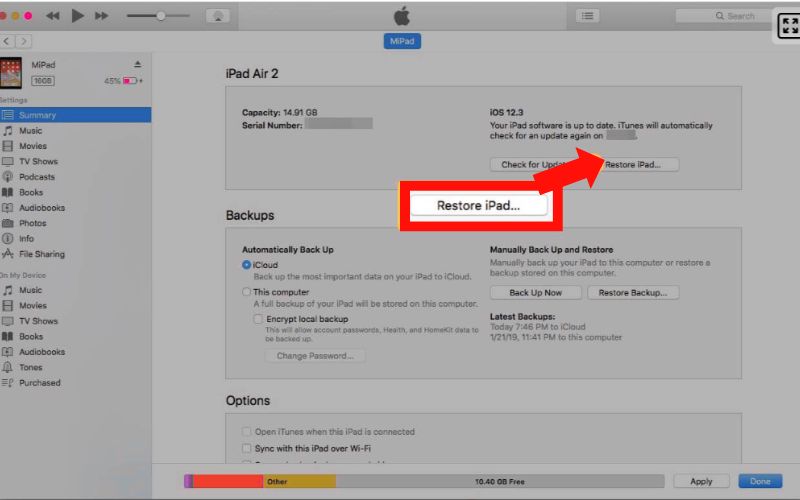Screen dimensions: 800x500
Task: Click the fullscreen expand icon in corner
Action: tap(788, 27)
